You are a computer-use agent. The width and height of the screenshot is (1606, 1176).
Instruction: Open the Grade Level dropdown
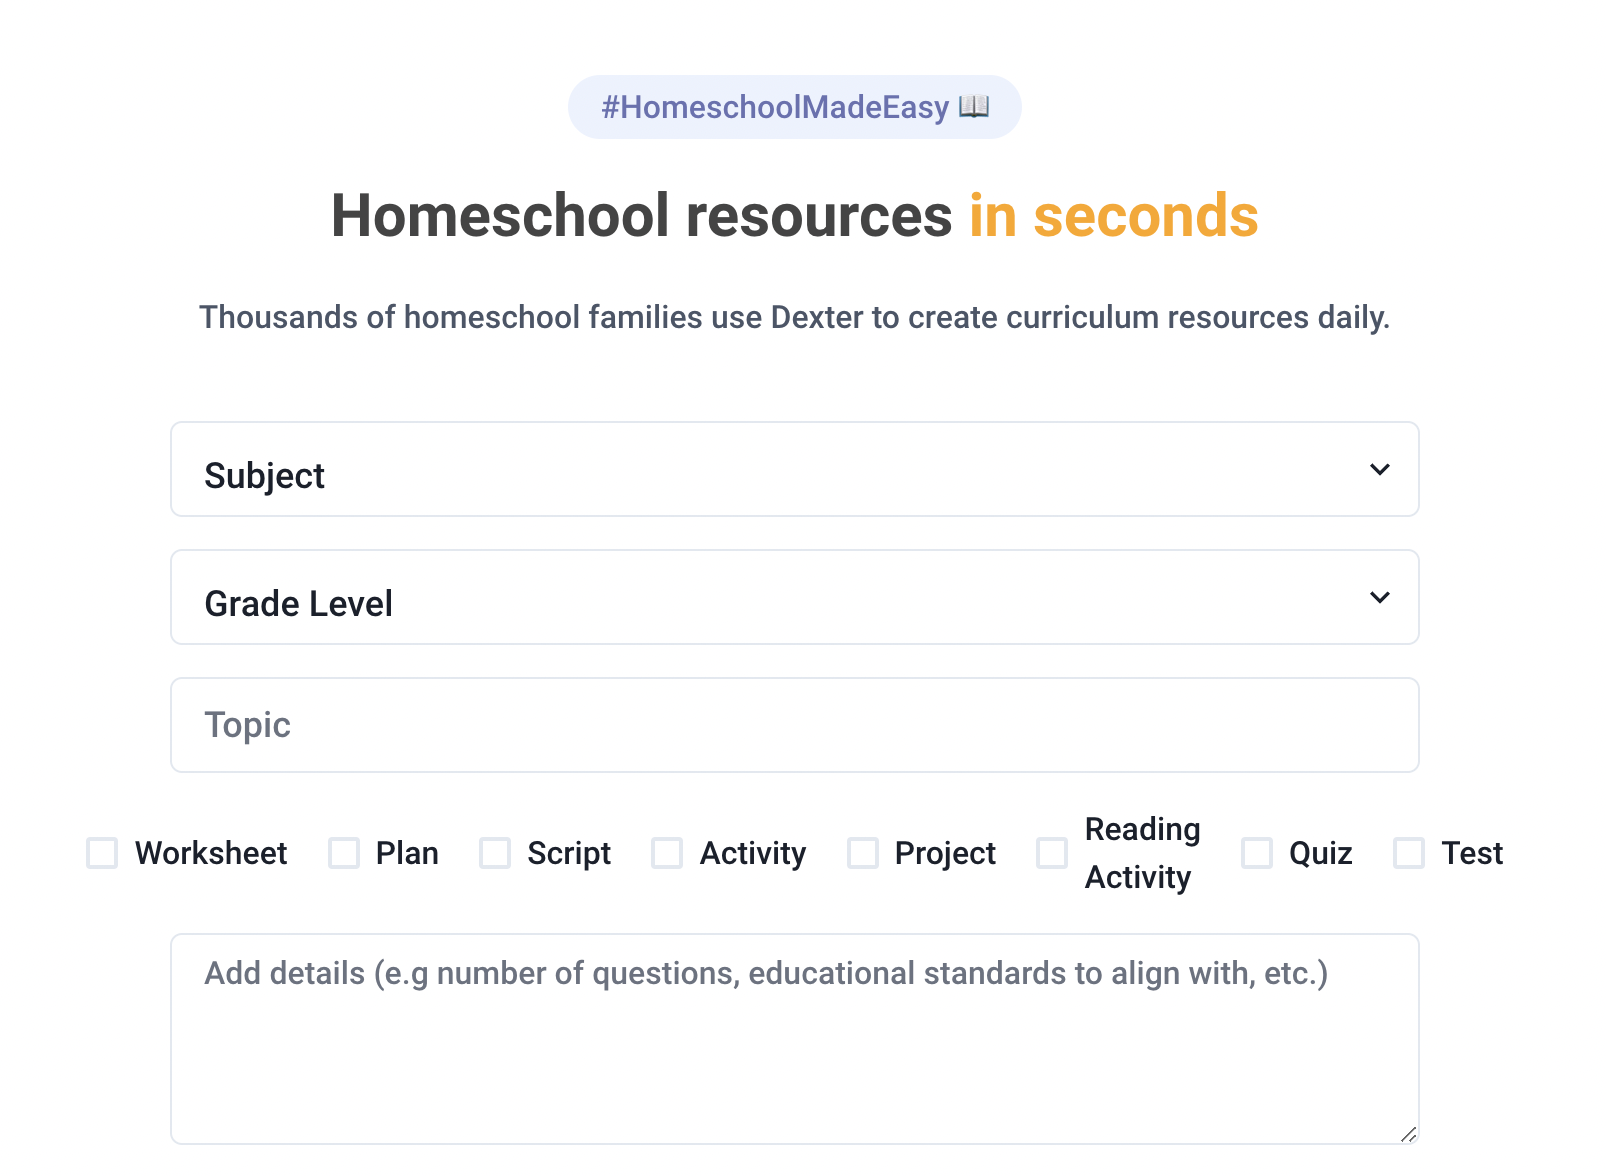coord(794,597)
